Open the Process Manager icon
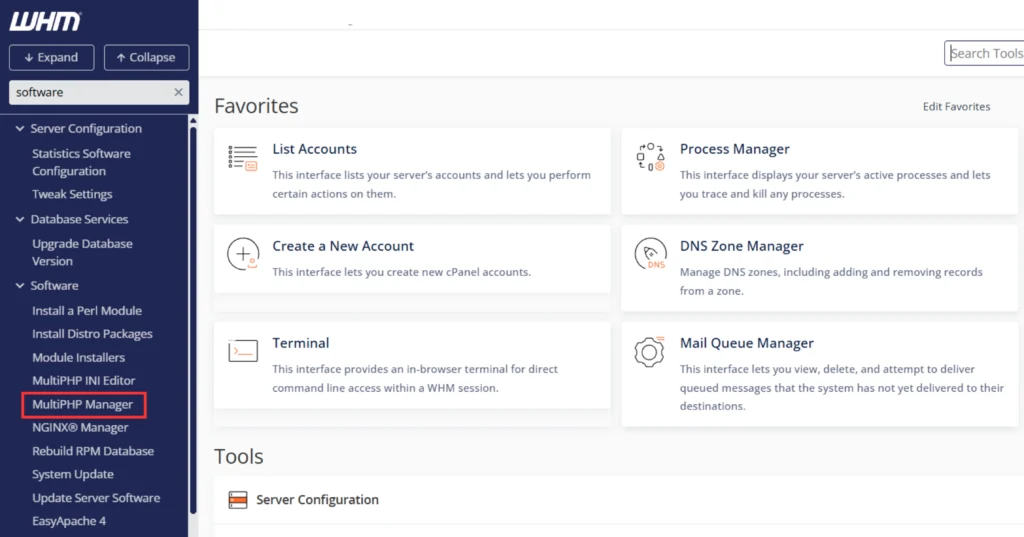Screen dimensions: 1024x537 650,157
